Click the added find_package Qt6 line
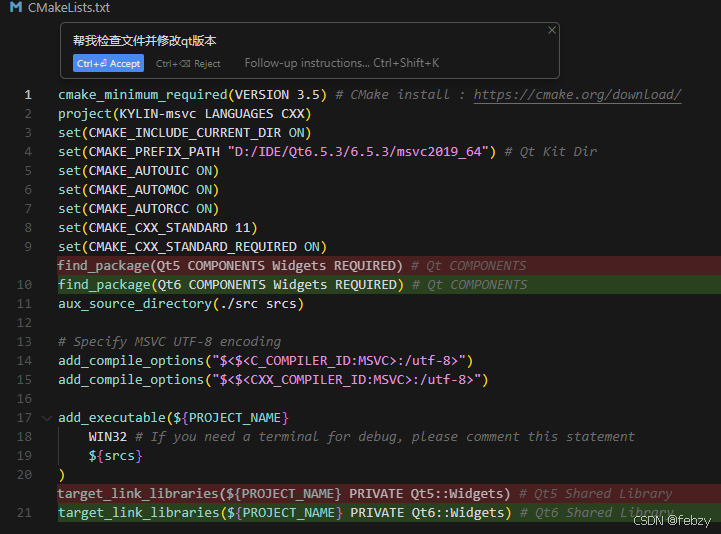 tap(389, 285)
